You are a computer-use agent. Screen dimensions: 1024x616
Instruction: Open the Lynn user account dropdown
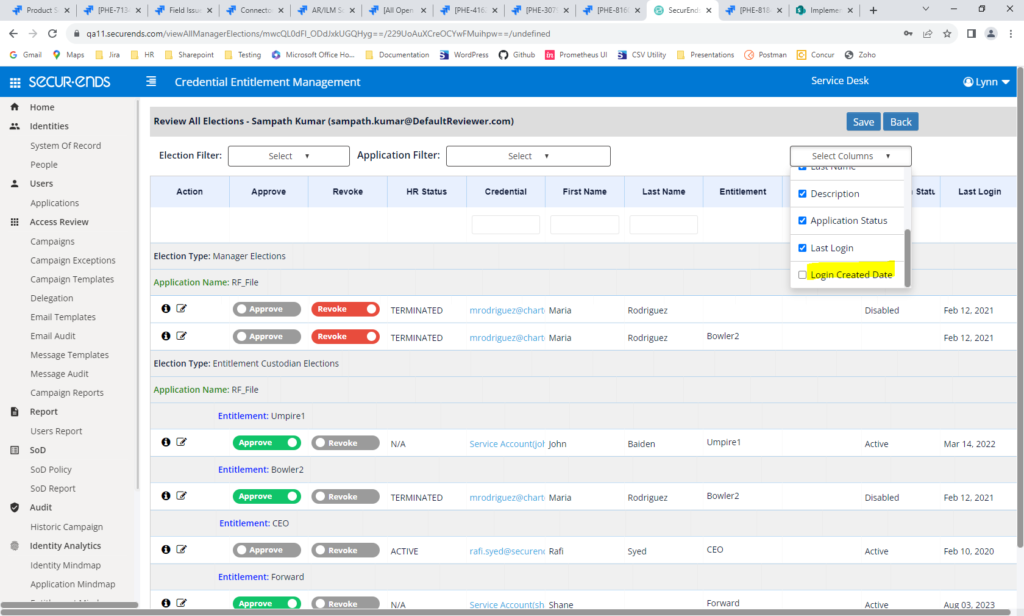986,82
